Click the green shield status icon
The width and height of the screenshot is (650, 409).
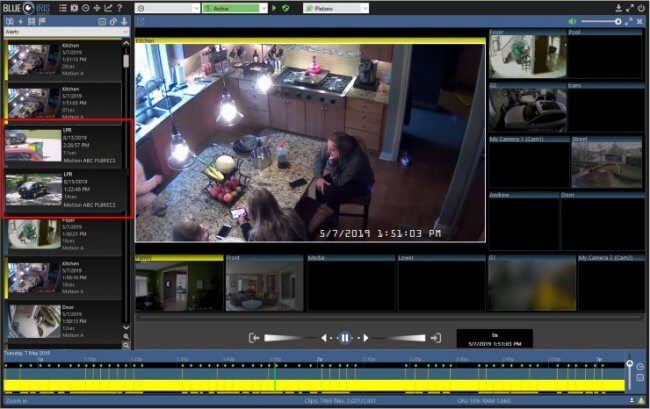285,8
